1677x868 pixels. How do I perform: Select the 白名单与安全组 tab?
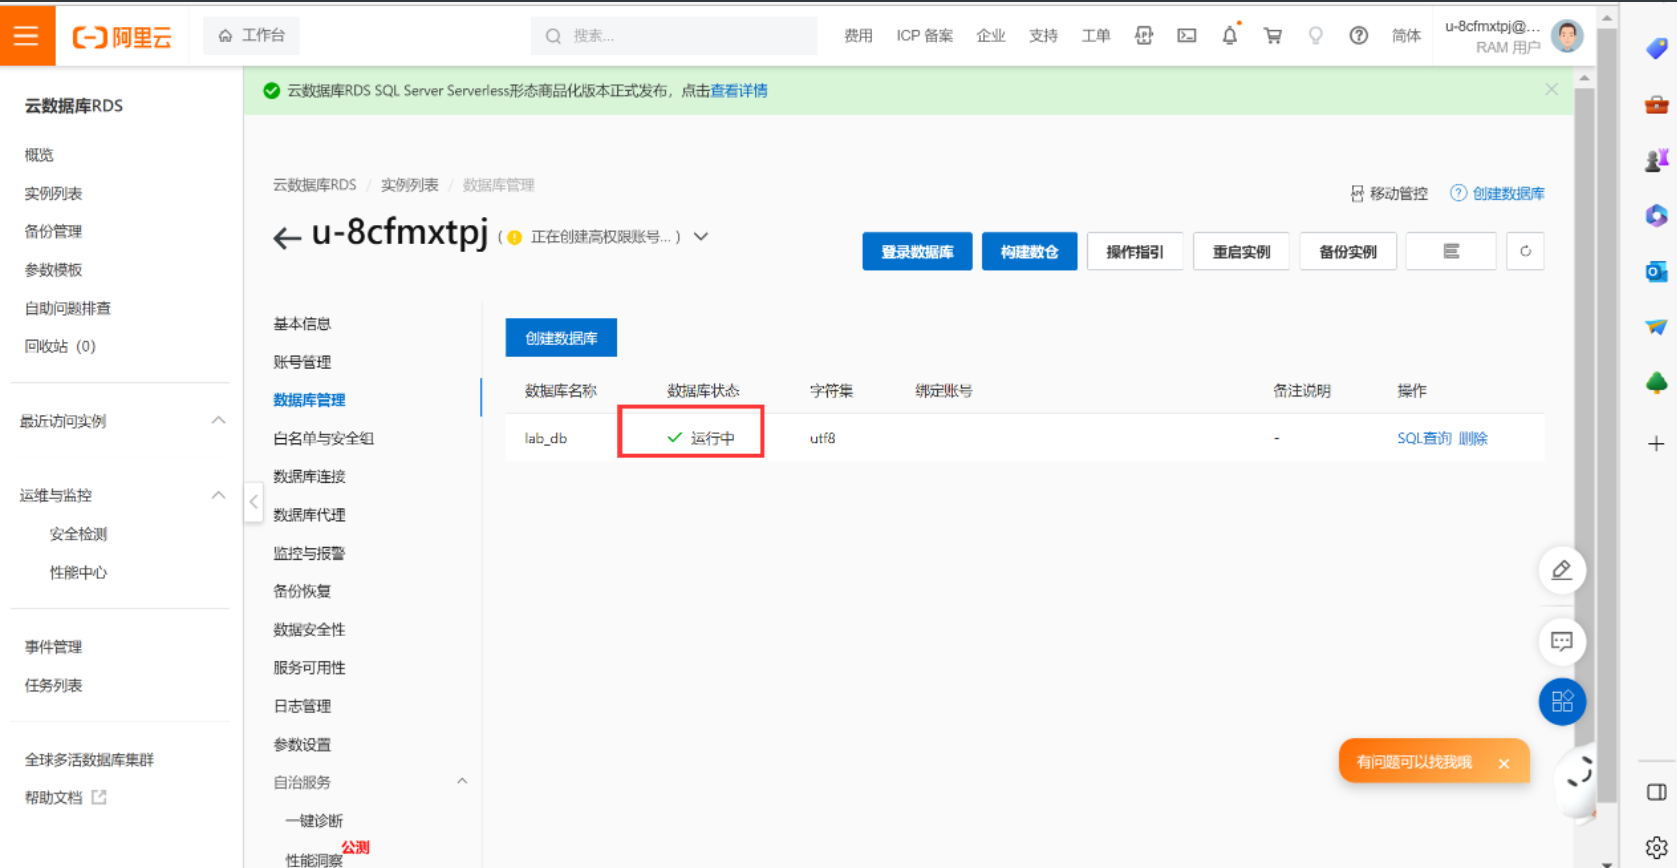(x=323, y=438)
